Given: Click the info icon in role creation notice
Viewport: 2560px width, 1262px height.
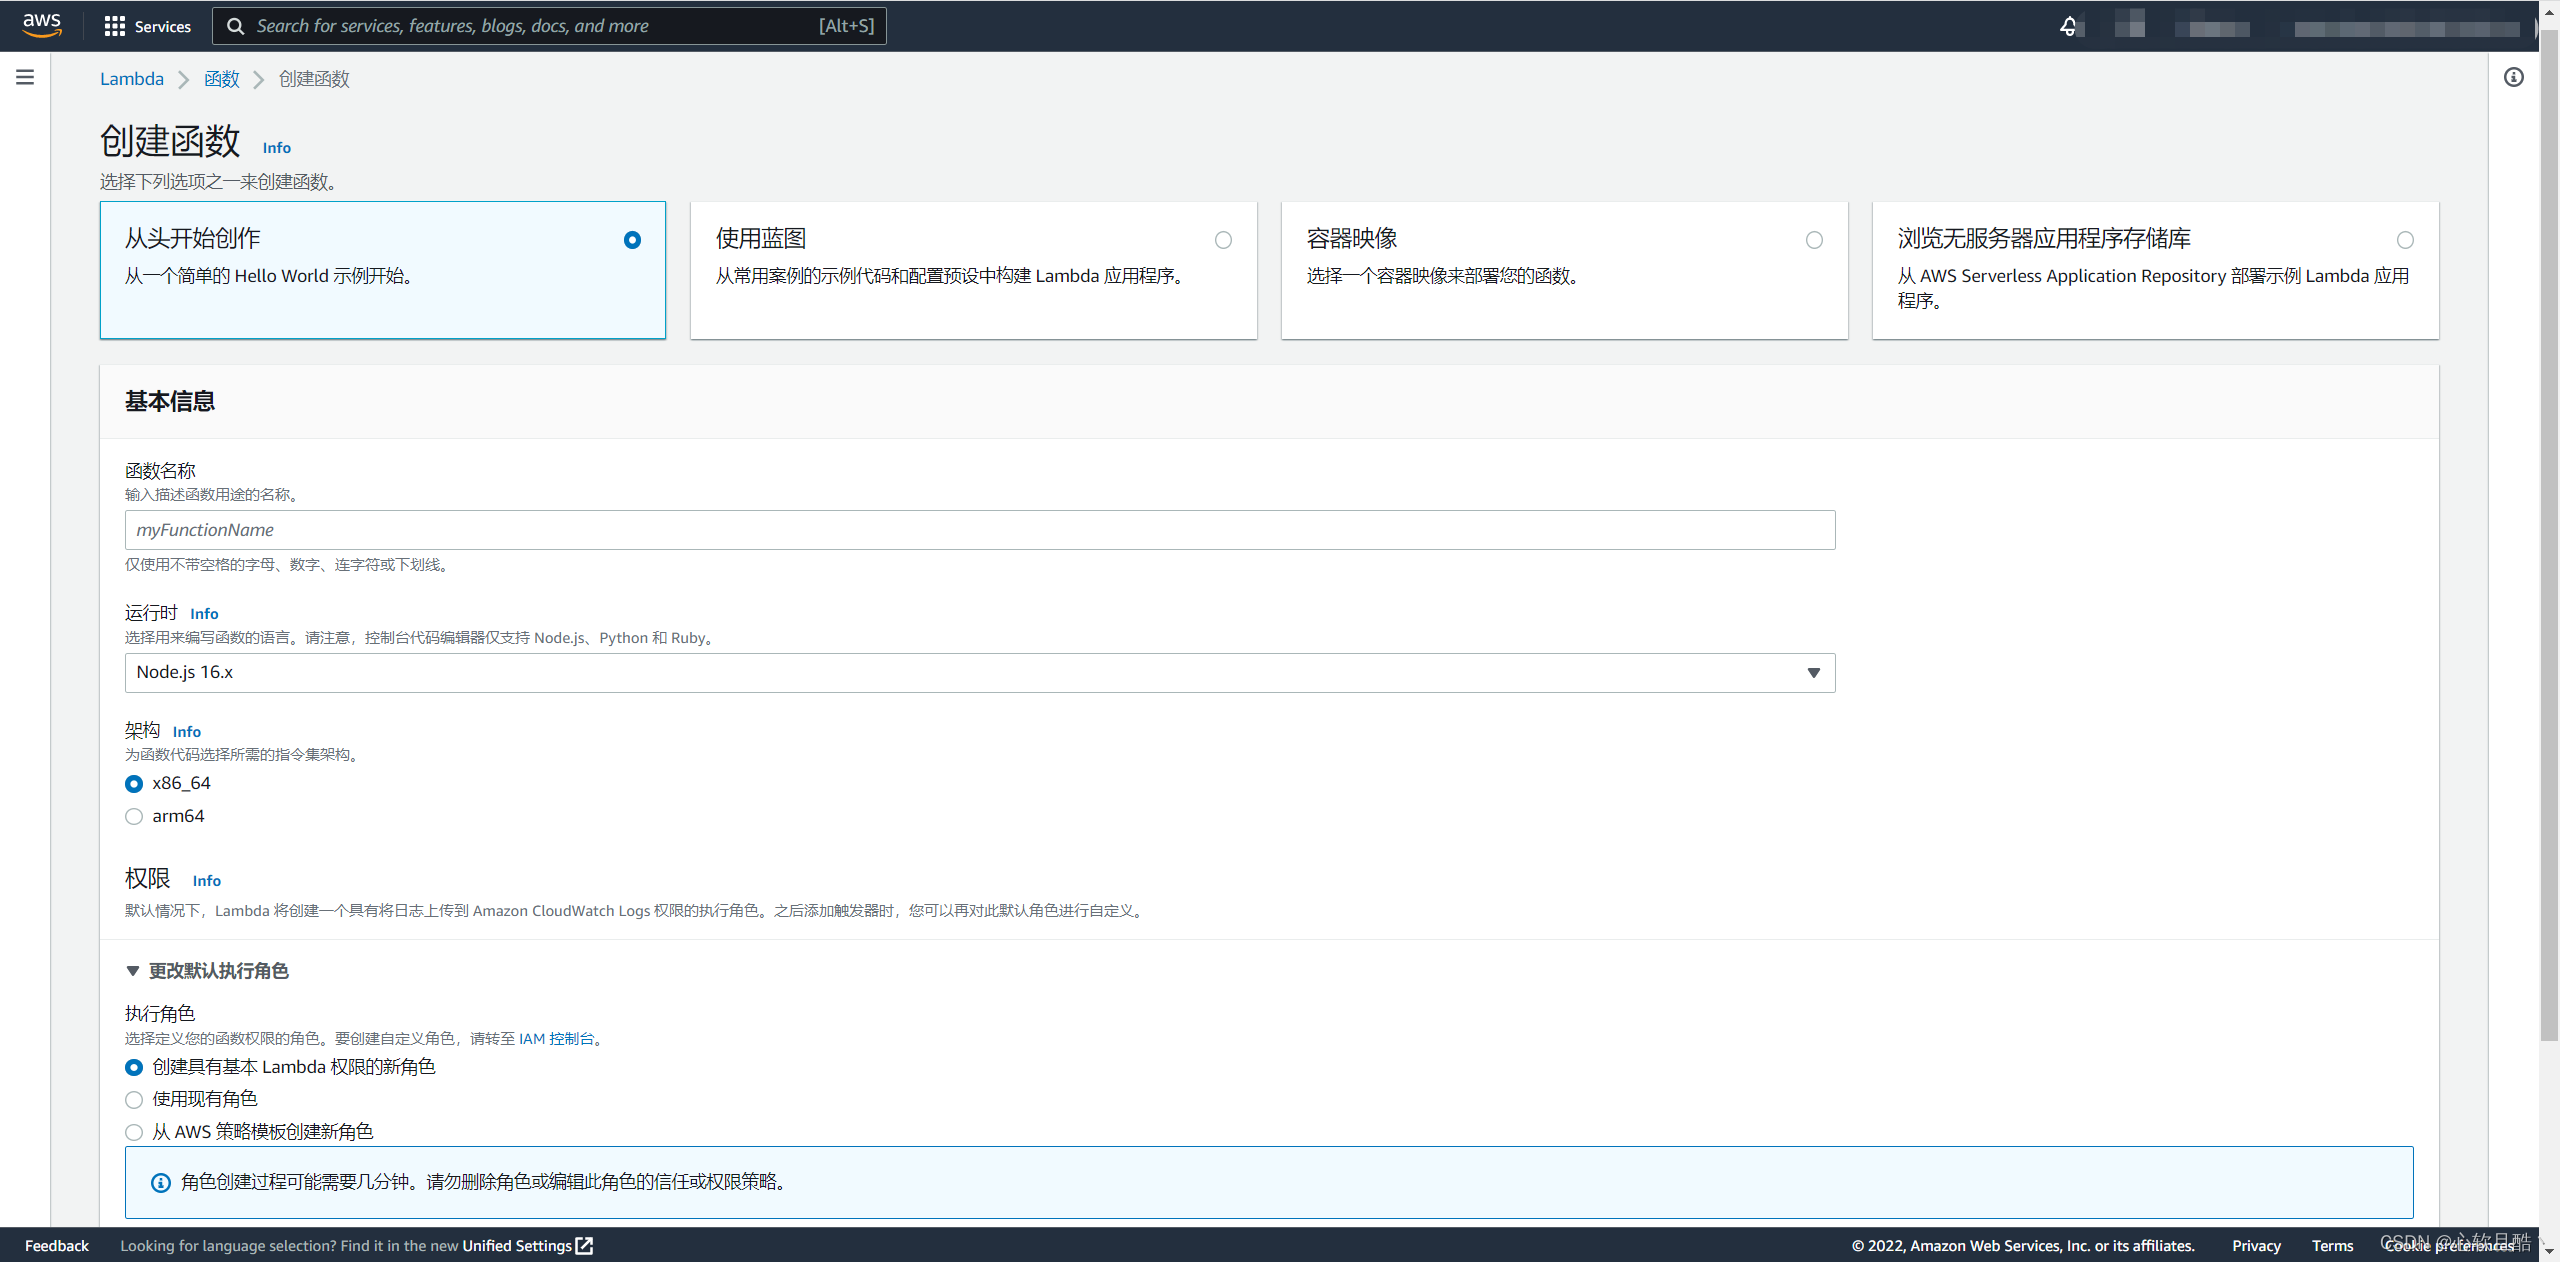Looking at the screenshot, I should tap(160, 1182).
